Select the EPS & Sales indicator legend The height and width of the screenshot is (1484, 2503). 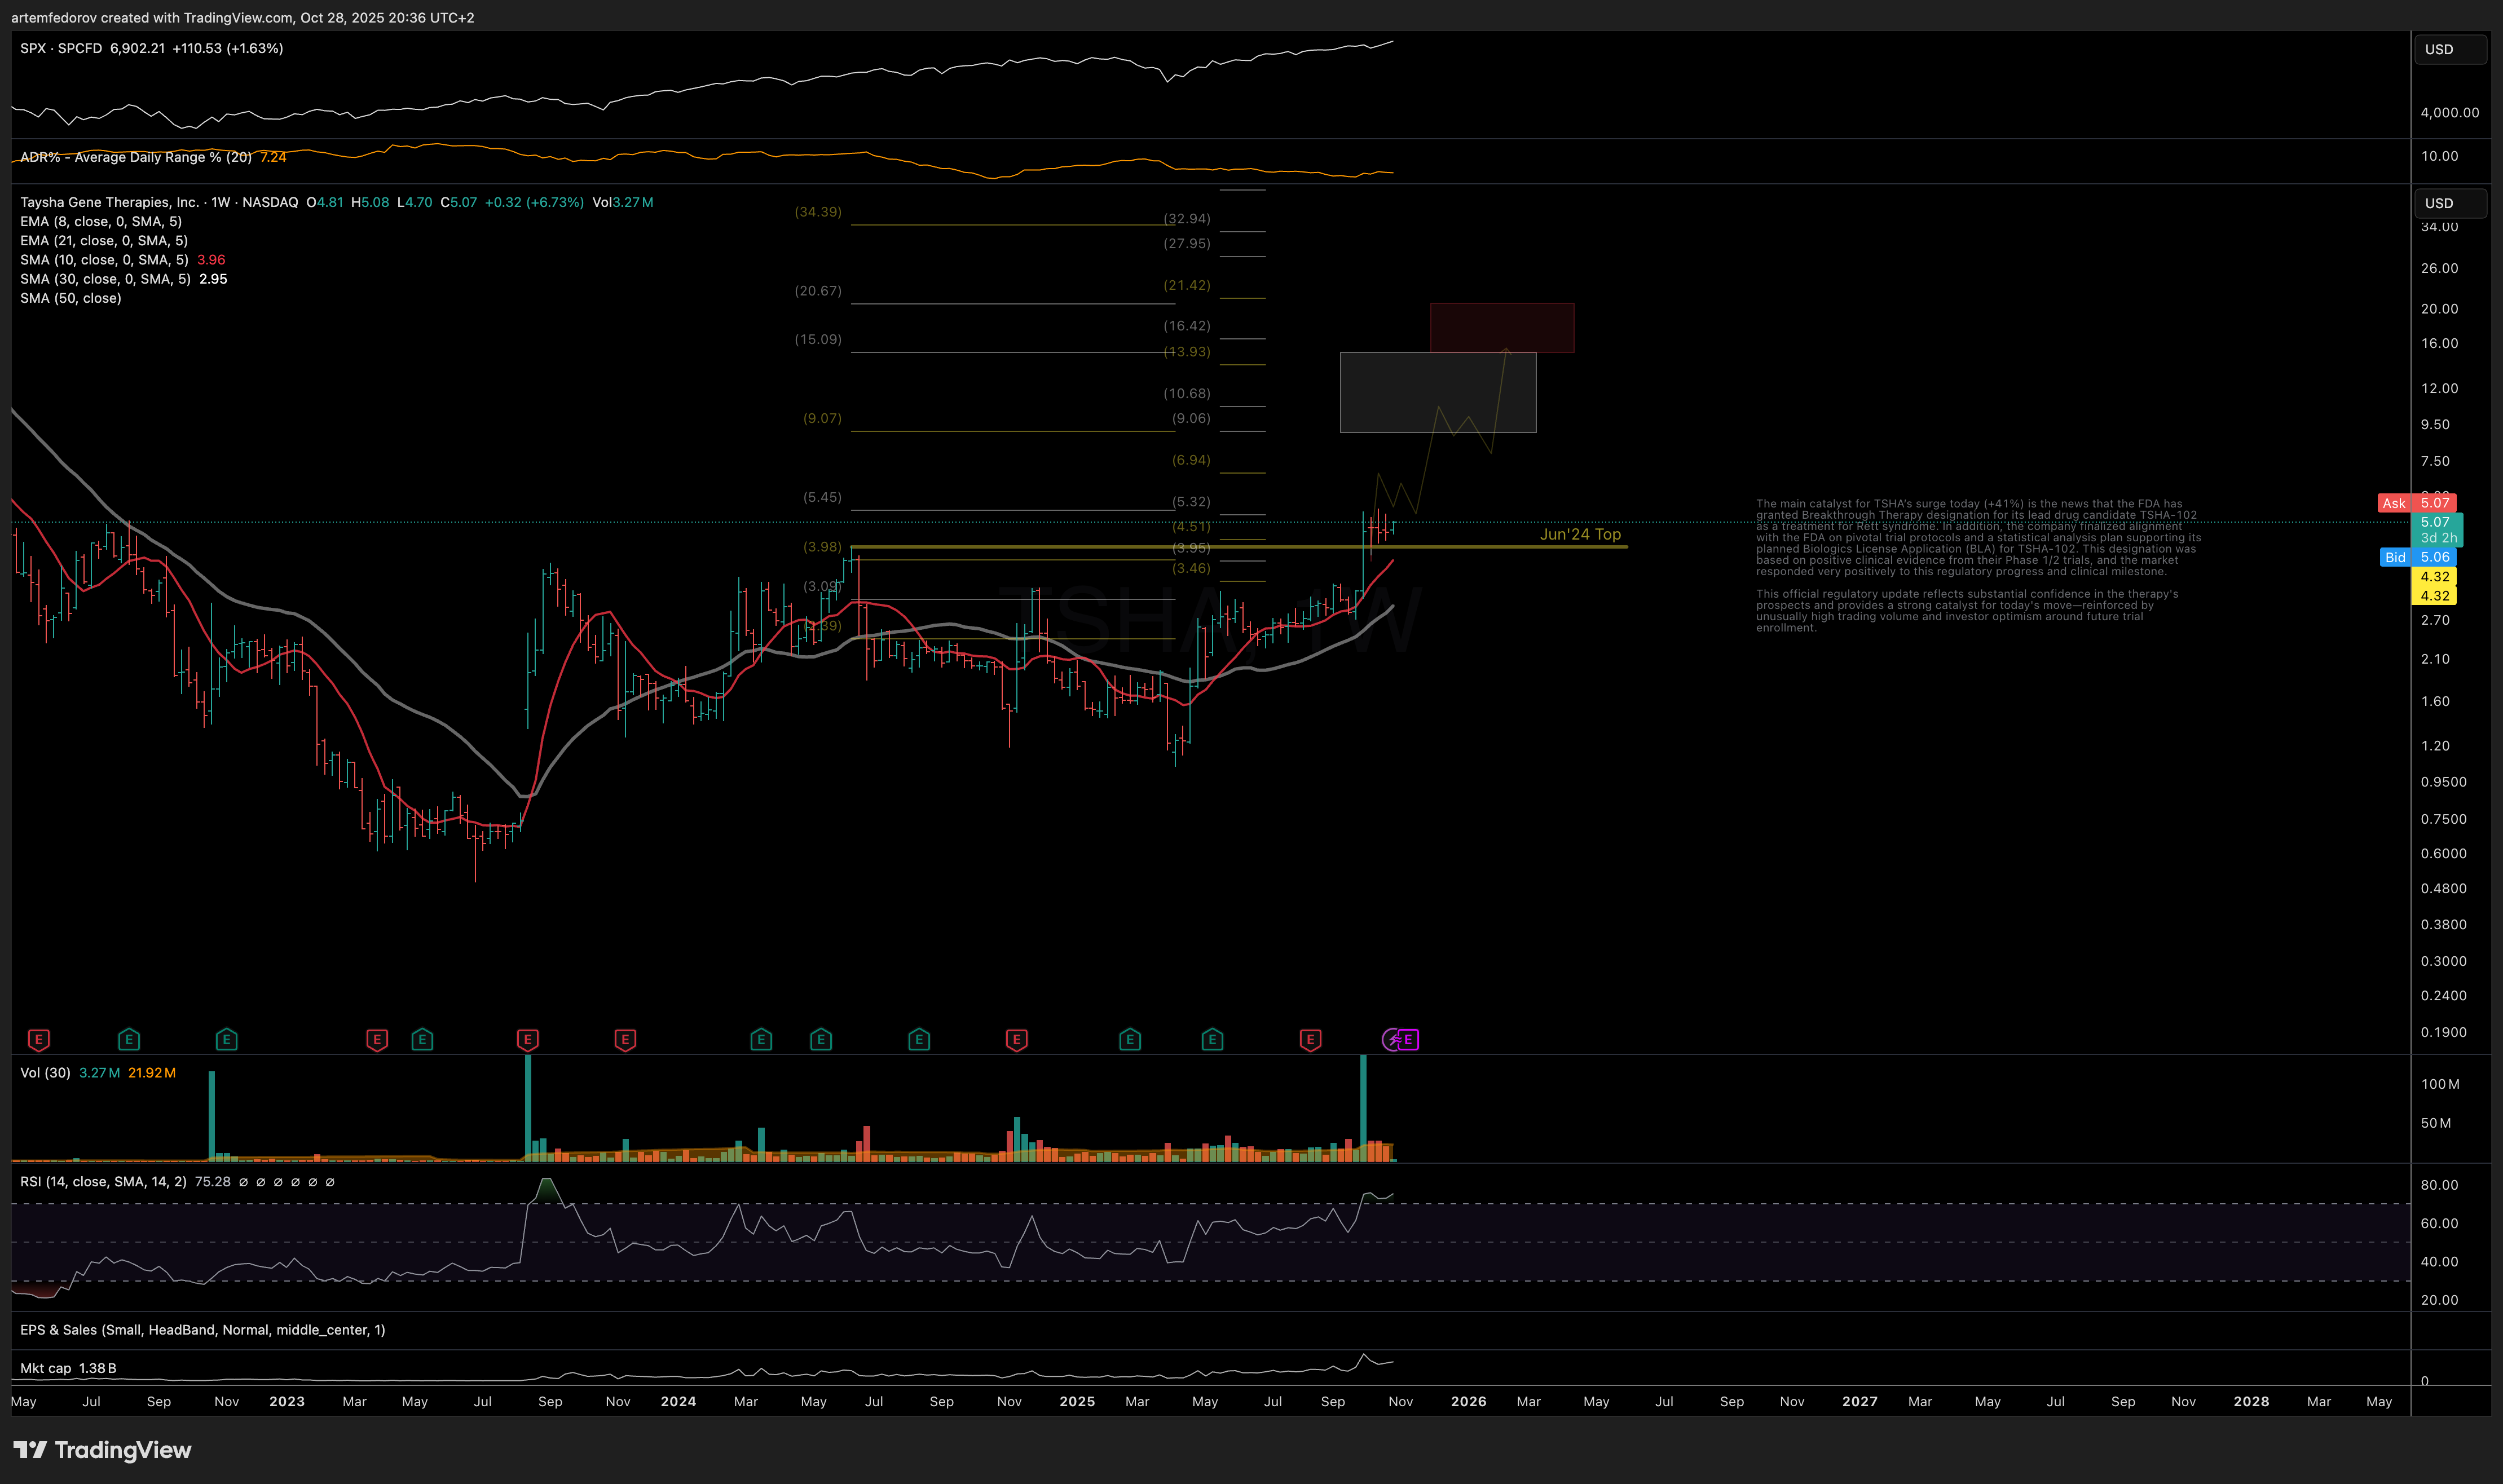(203, 1330)
